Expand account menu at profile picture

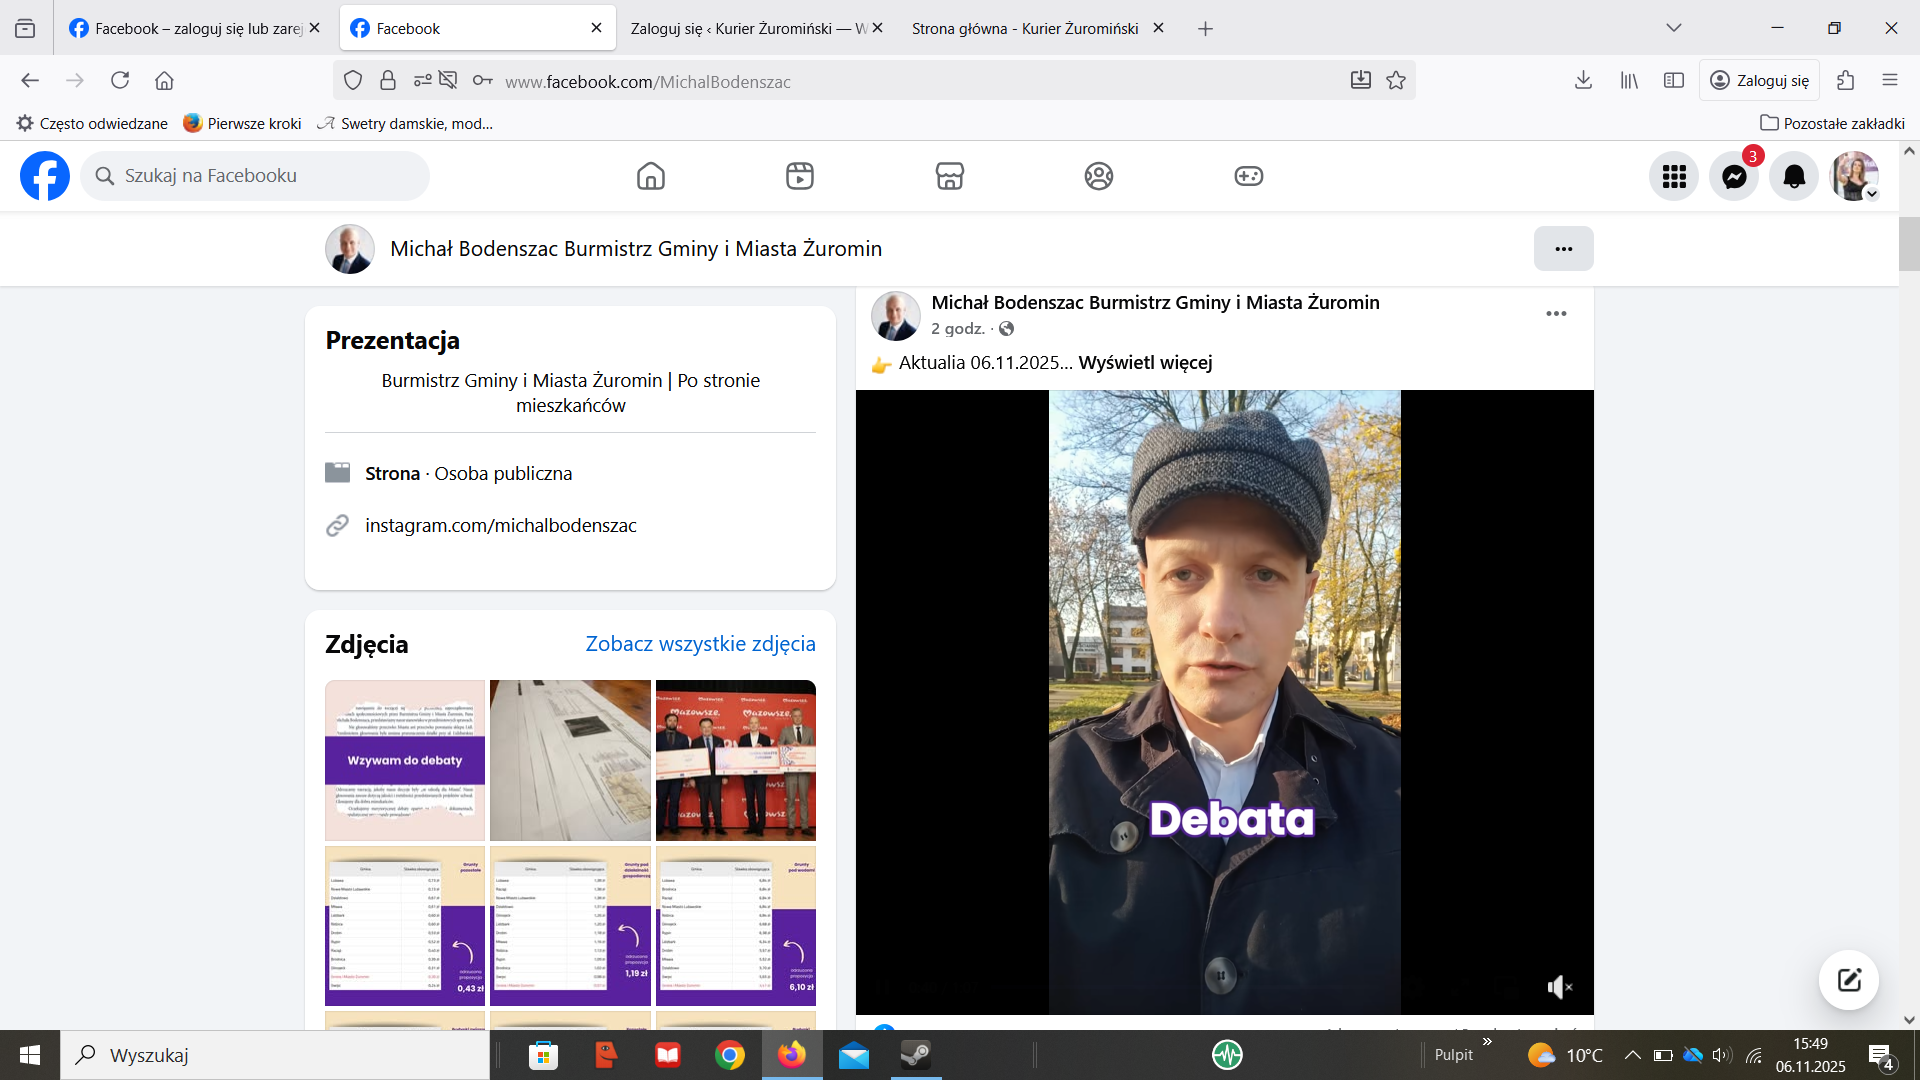click(x=1855, y=177)
